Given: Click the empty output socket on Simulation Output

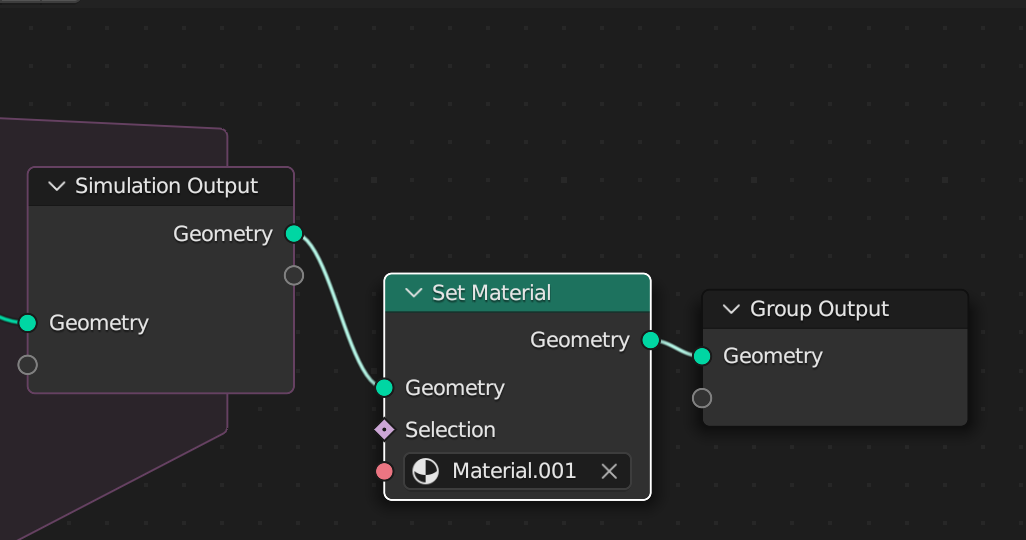Looking at the screenshot, I should (x=294, y=275).
